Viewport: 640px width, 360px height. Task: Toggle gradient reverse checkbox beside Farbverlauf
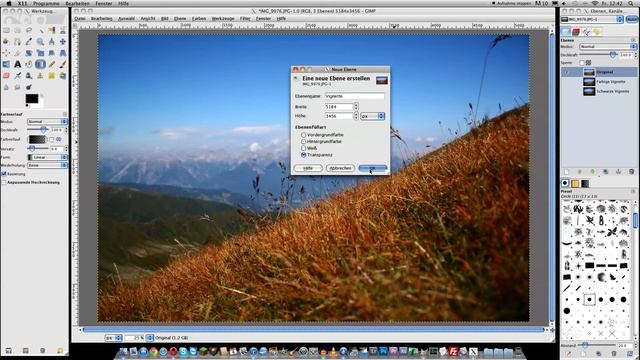tap(52, 139)
